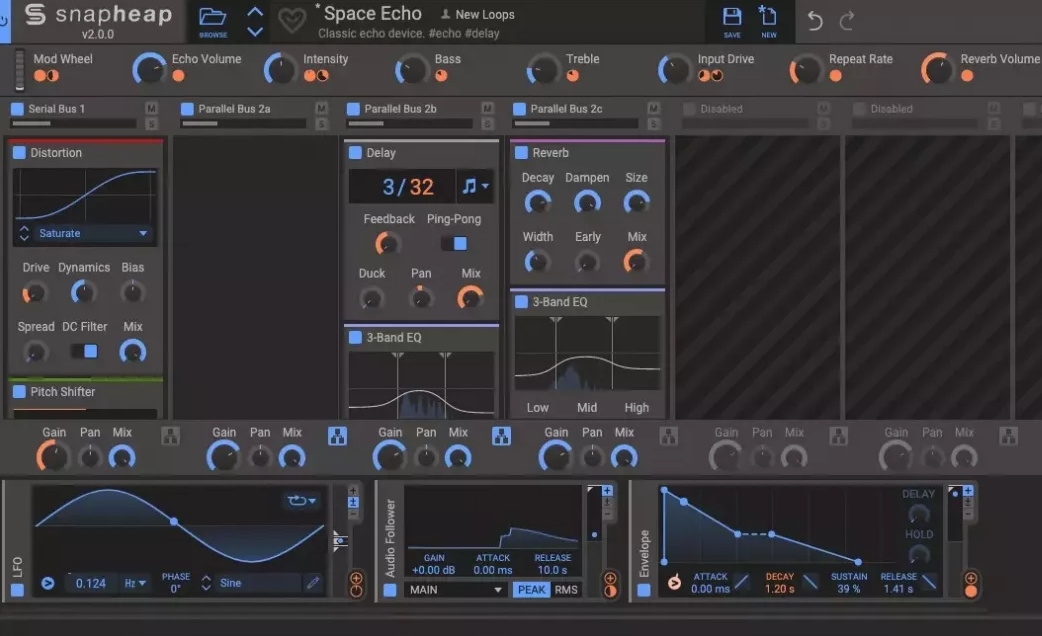Screen dimensions: 1042x636
Task: Click the Envelope SUSTAIN value 39 %
Action: tap(849, 589)
